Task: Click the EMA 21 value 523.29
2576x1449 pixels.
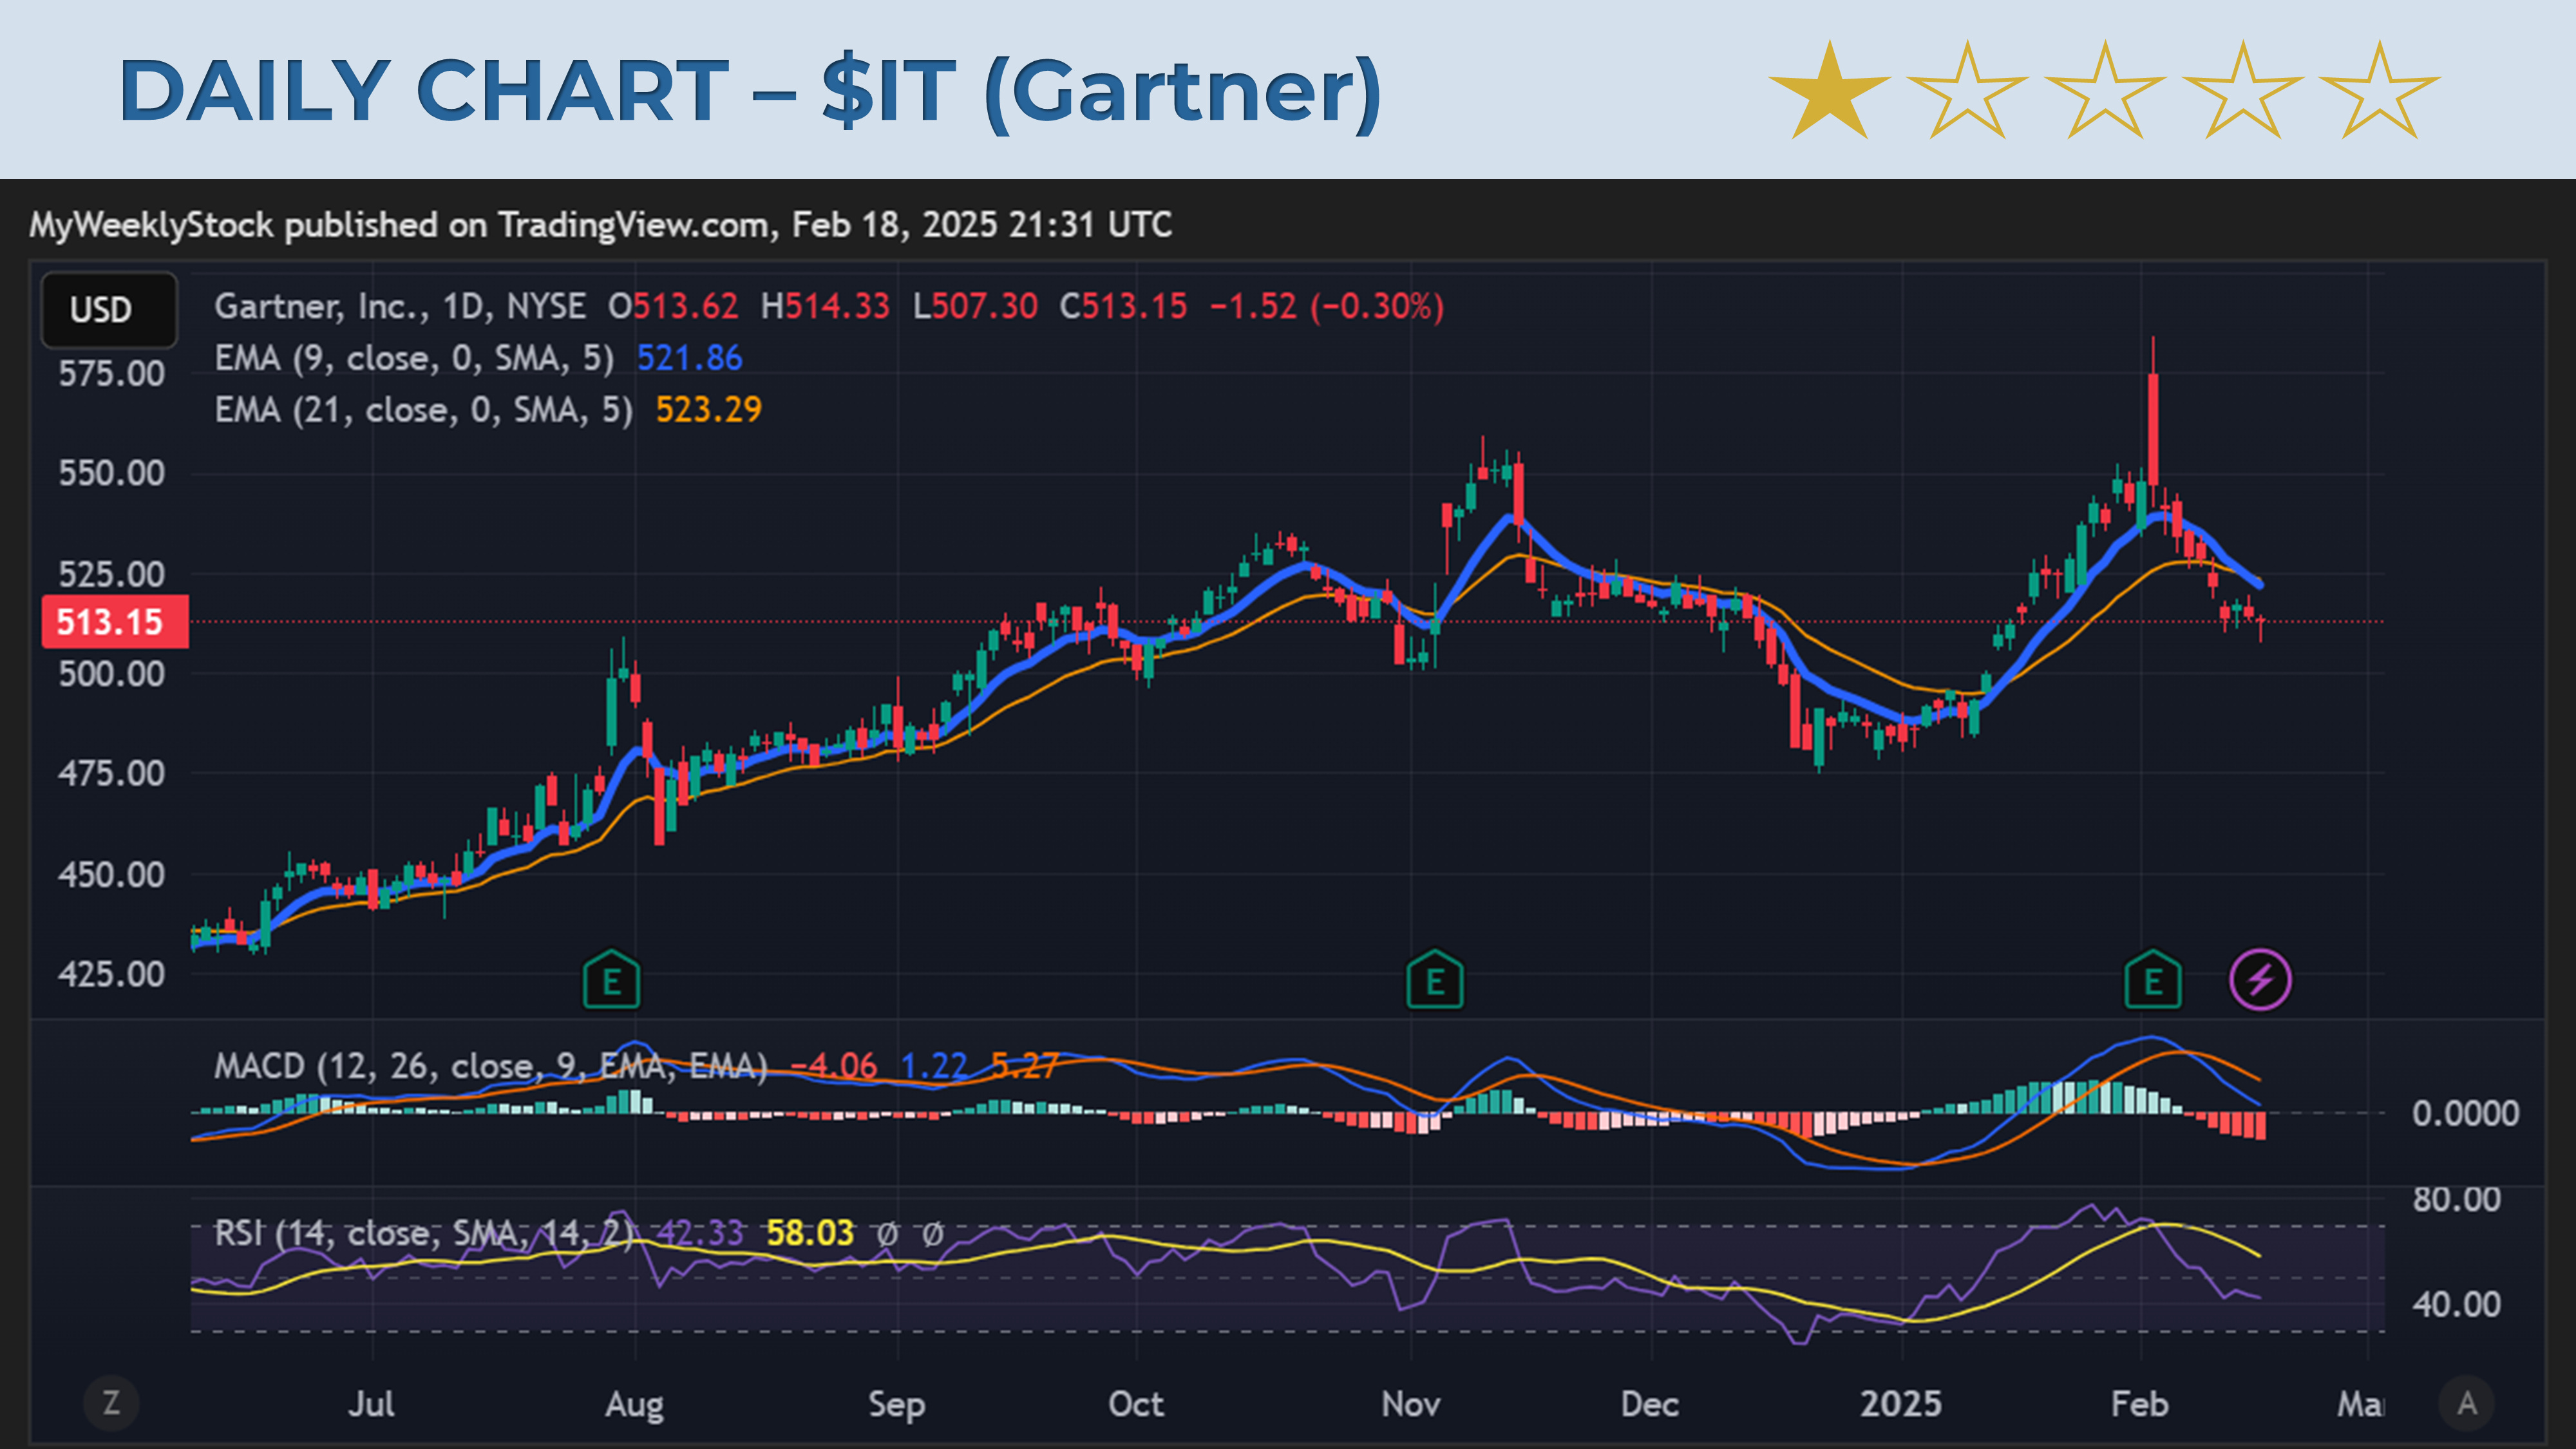Action: tap(709, 410)
